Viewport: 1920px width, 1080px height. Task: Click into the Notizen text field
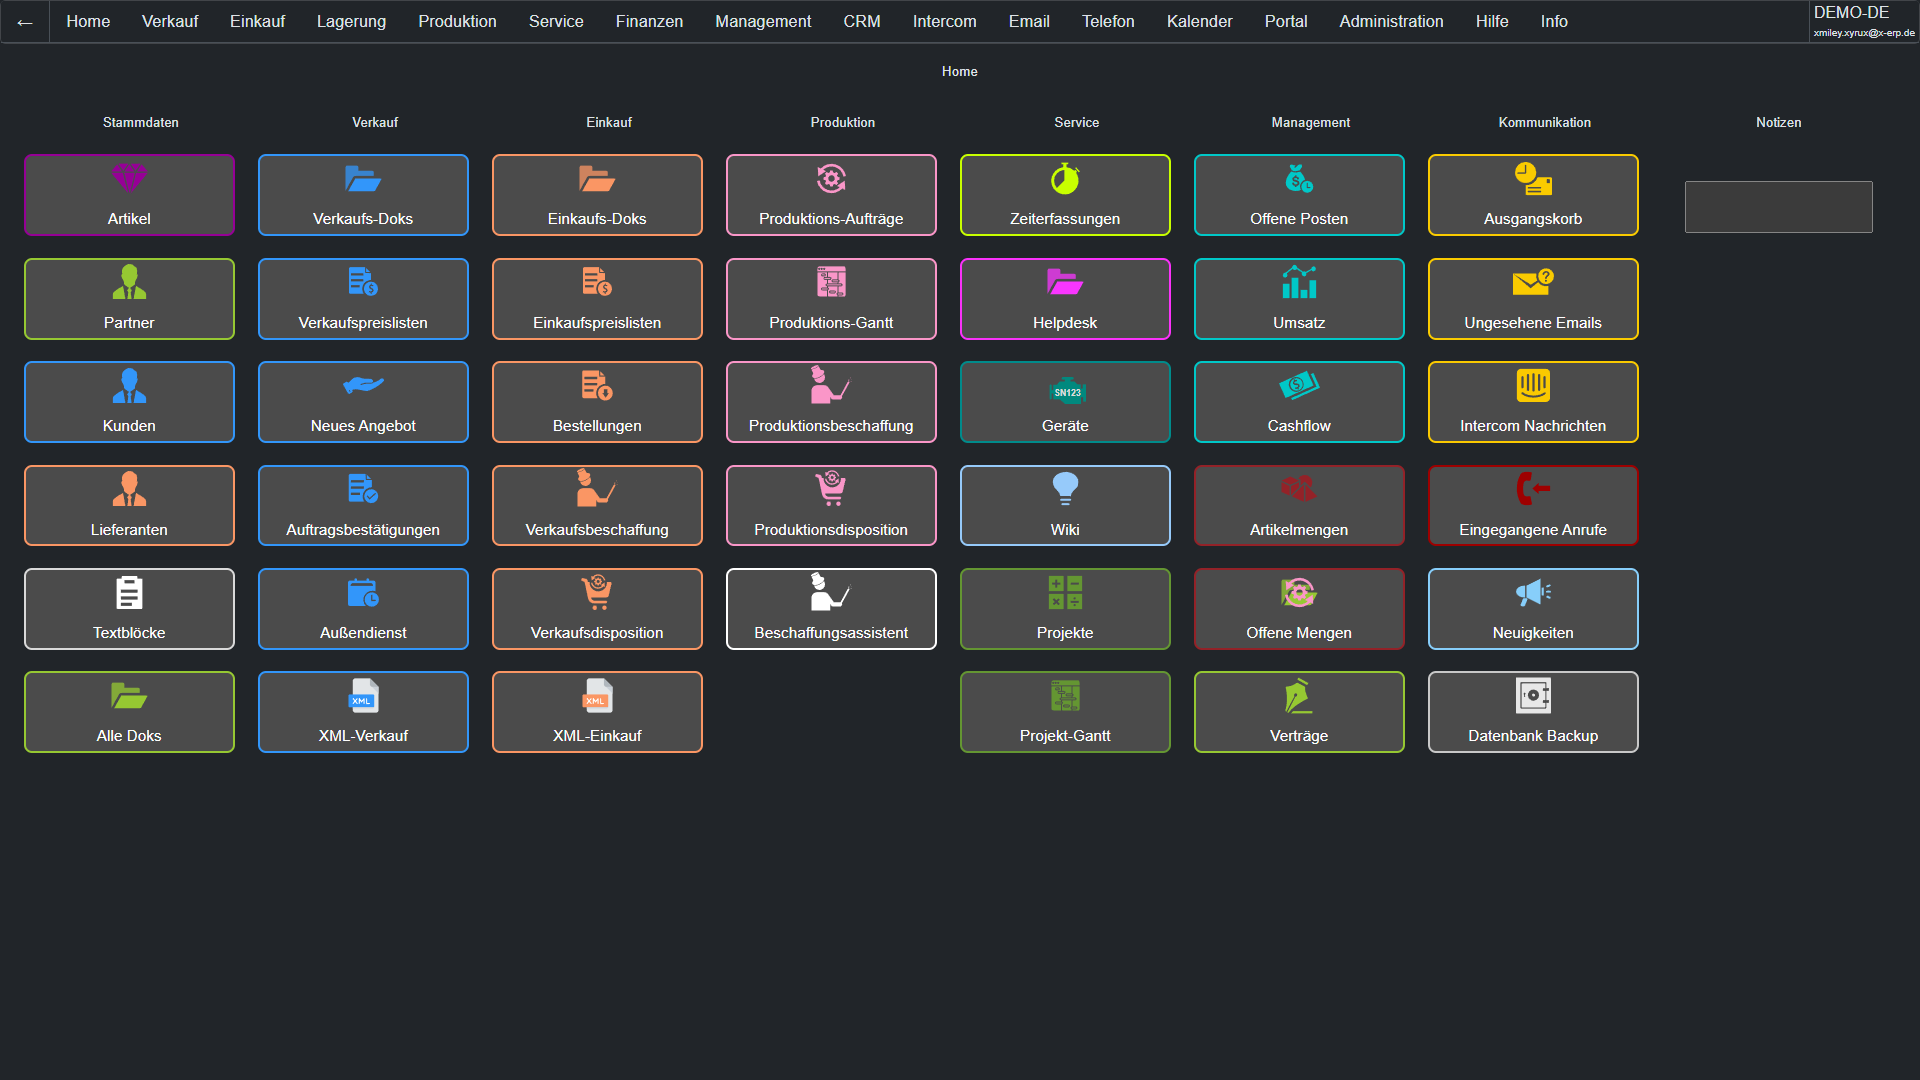coord(1778,207)
